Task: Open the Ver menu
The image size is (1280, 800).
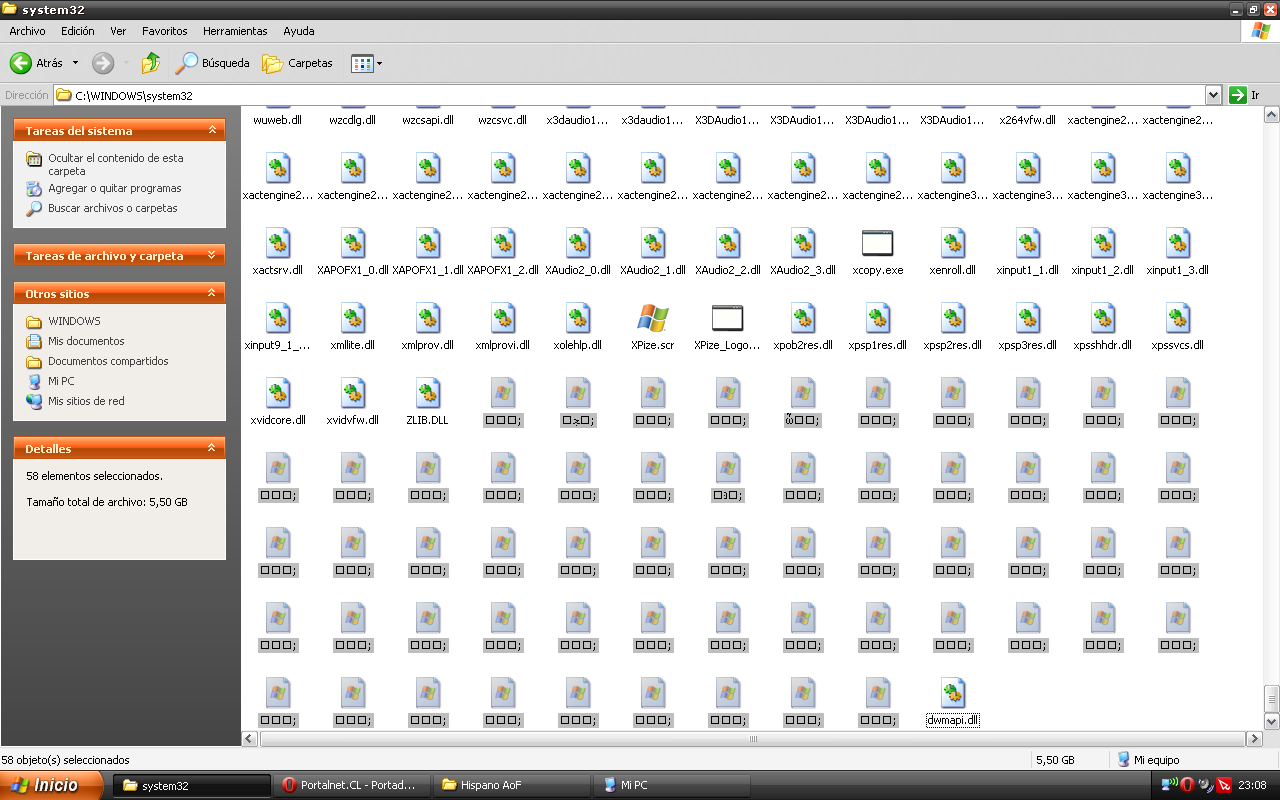Action: point(118,31)
